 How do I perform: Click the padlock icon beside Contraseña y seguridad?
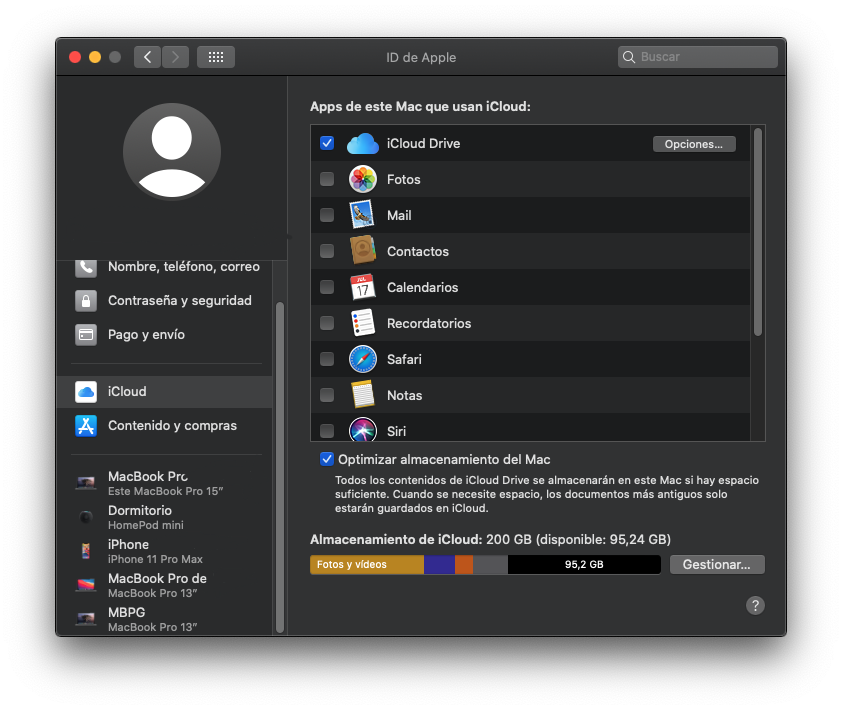[x=85, y=300]
